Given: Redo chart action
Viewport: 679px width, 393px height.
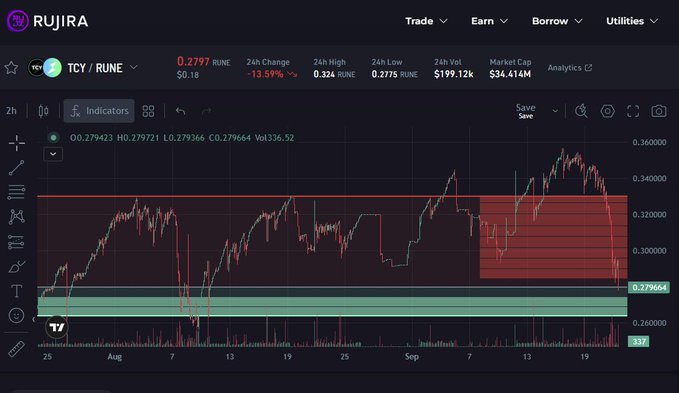Looking at the screenshot, I should [207, 111].
